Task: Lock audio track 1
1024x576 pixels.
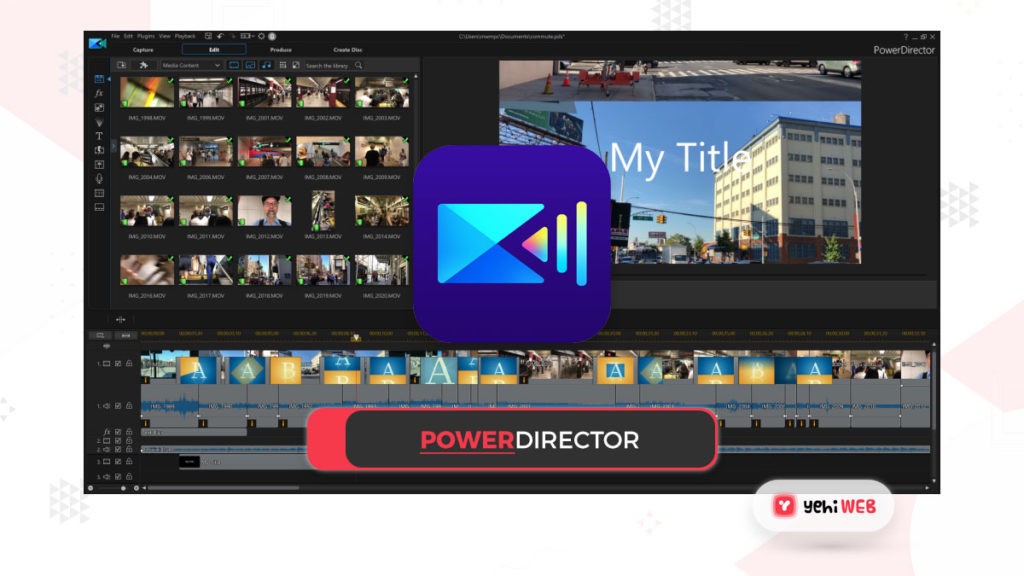Action: click(x=128, y=406)
